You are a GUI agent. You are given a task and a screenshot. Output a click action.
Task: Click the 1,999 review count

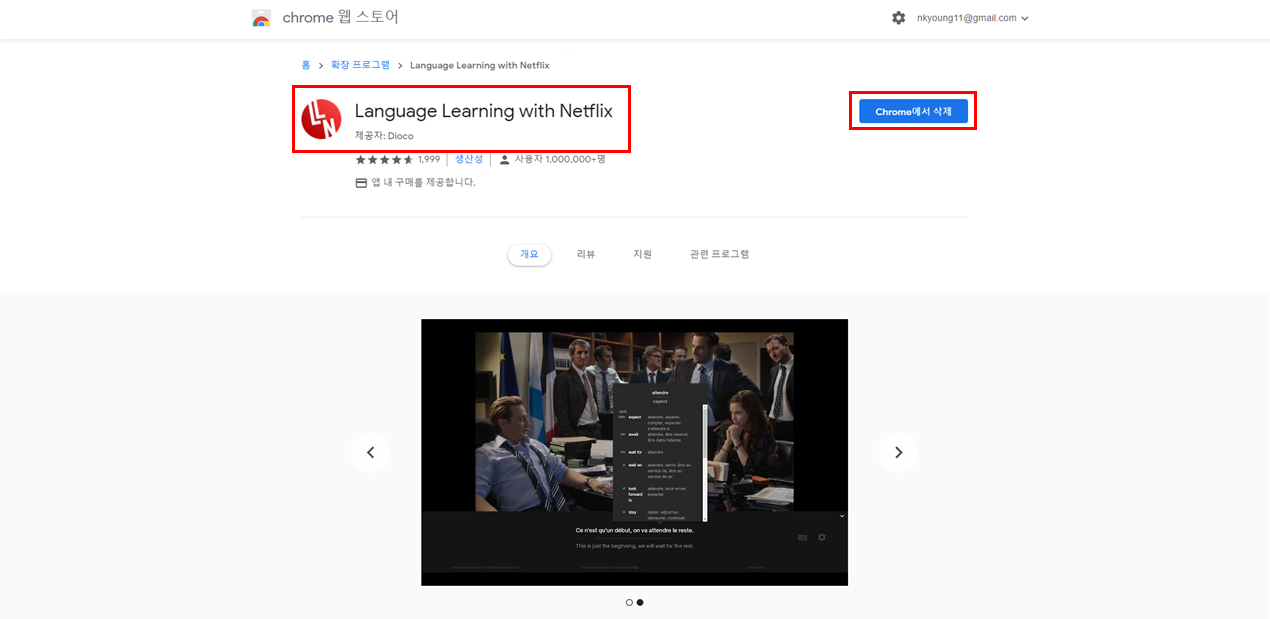point(429,159)
